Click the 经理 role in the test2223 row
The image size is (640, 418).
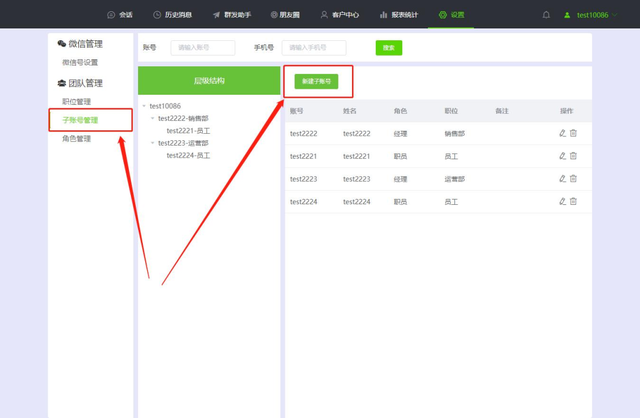pos(400,179)
